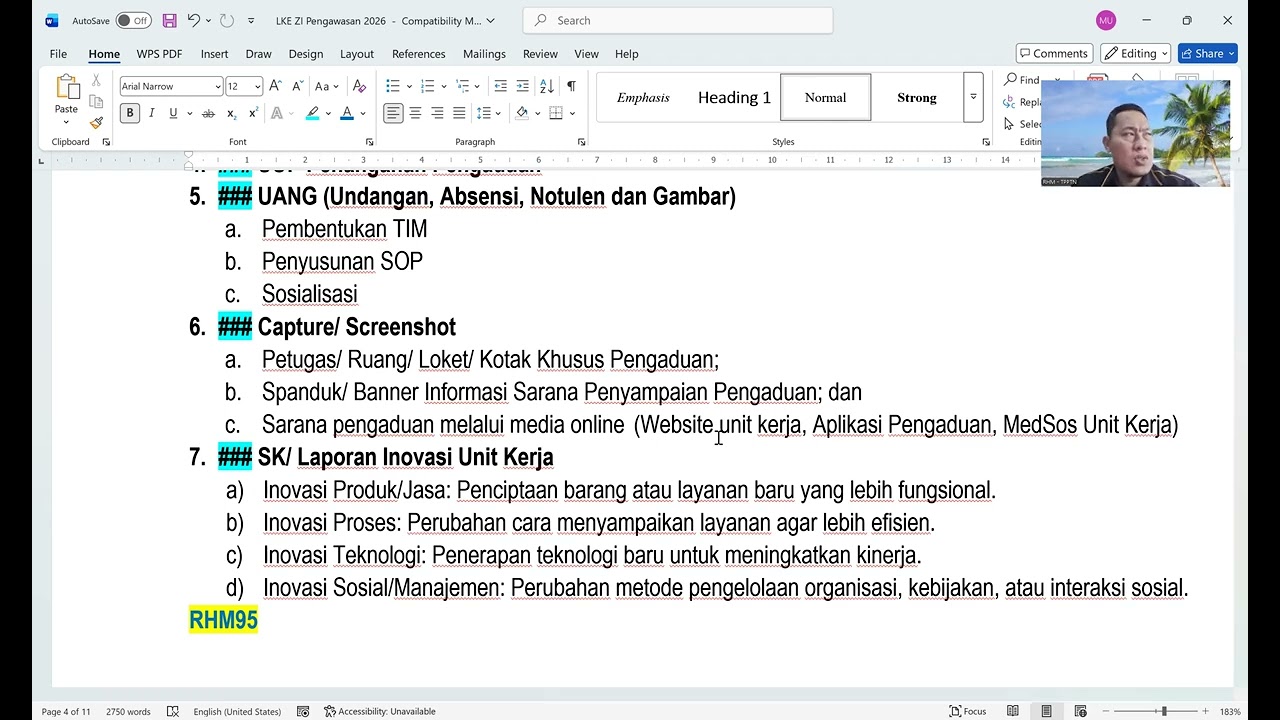Toggle Underline formatting
The image size is (1280, 720).
(173, 113)
